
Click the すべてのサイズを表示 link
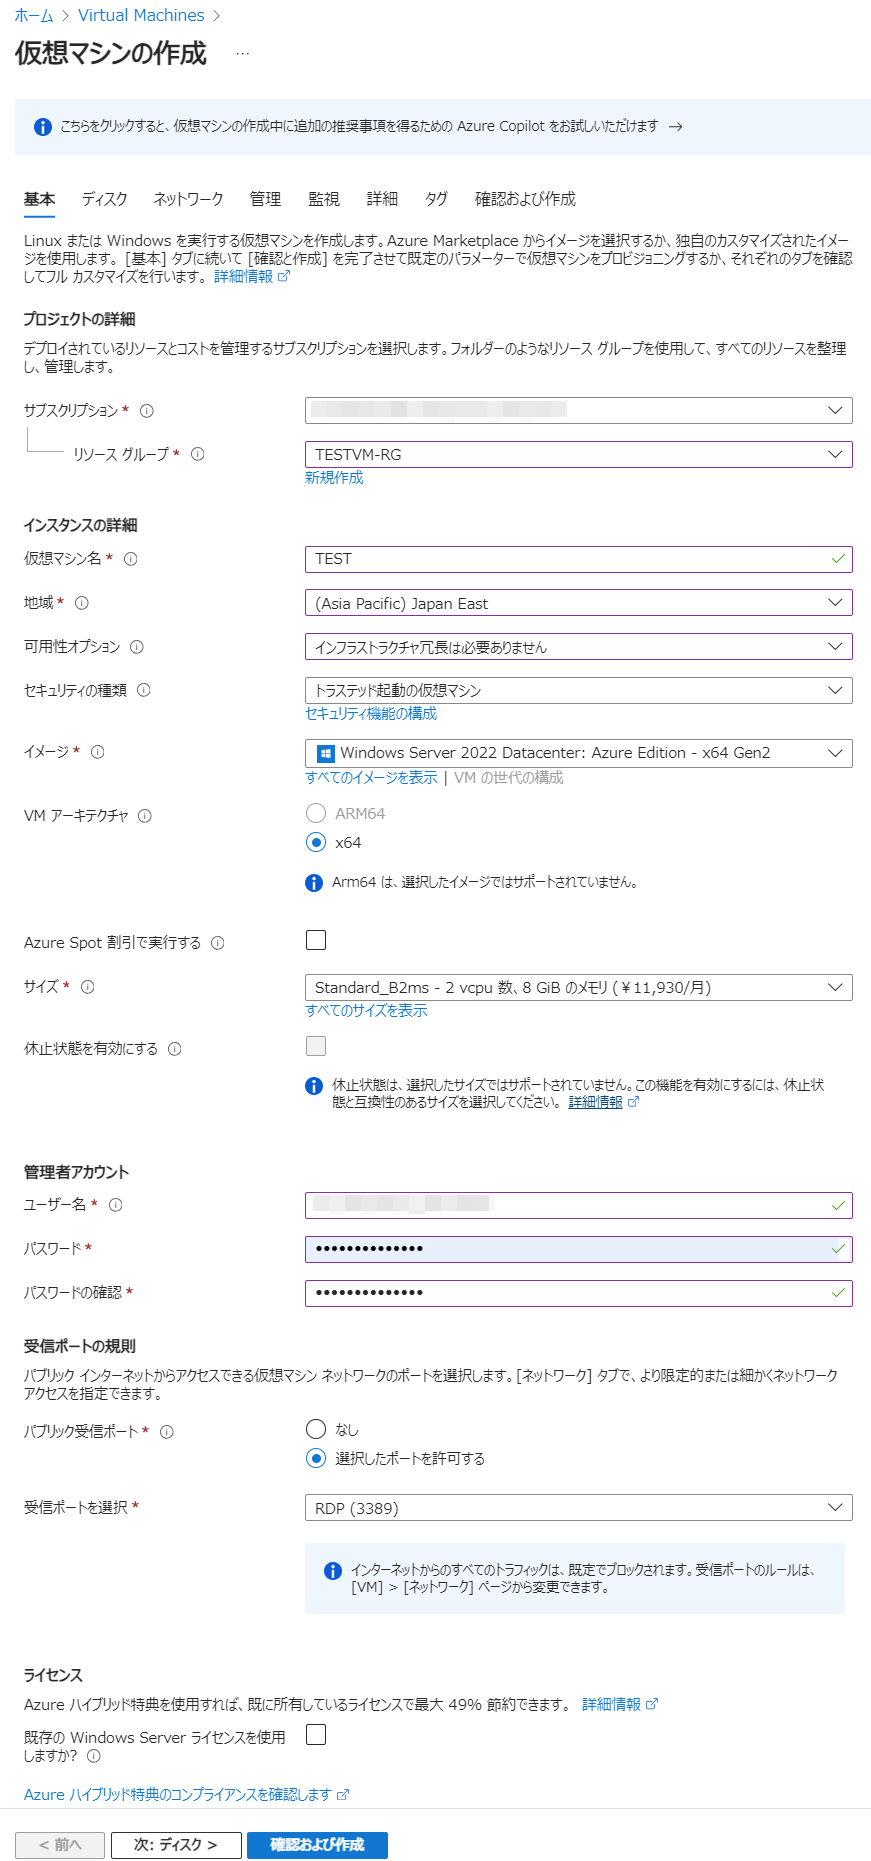366,1011
